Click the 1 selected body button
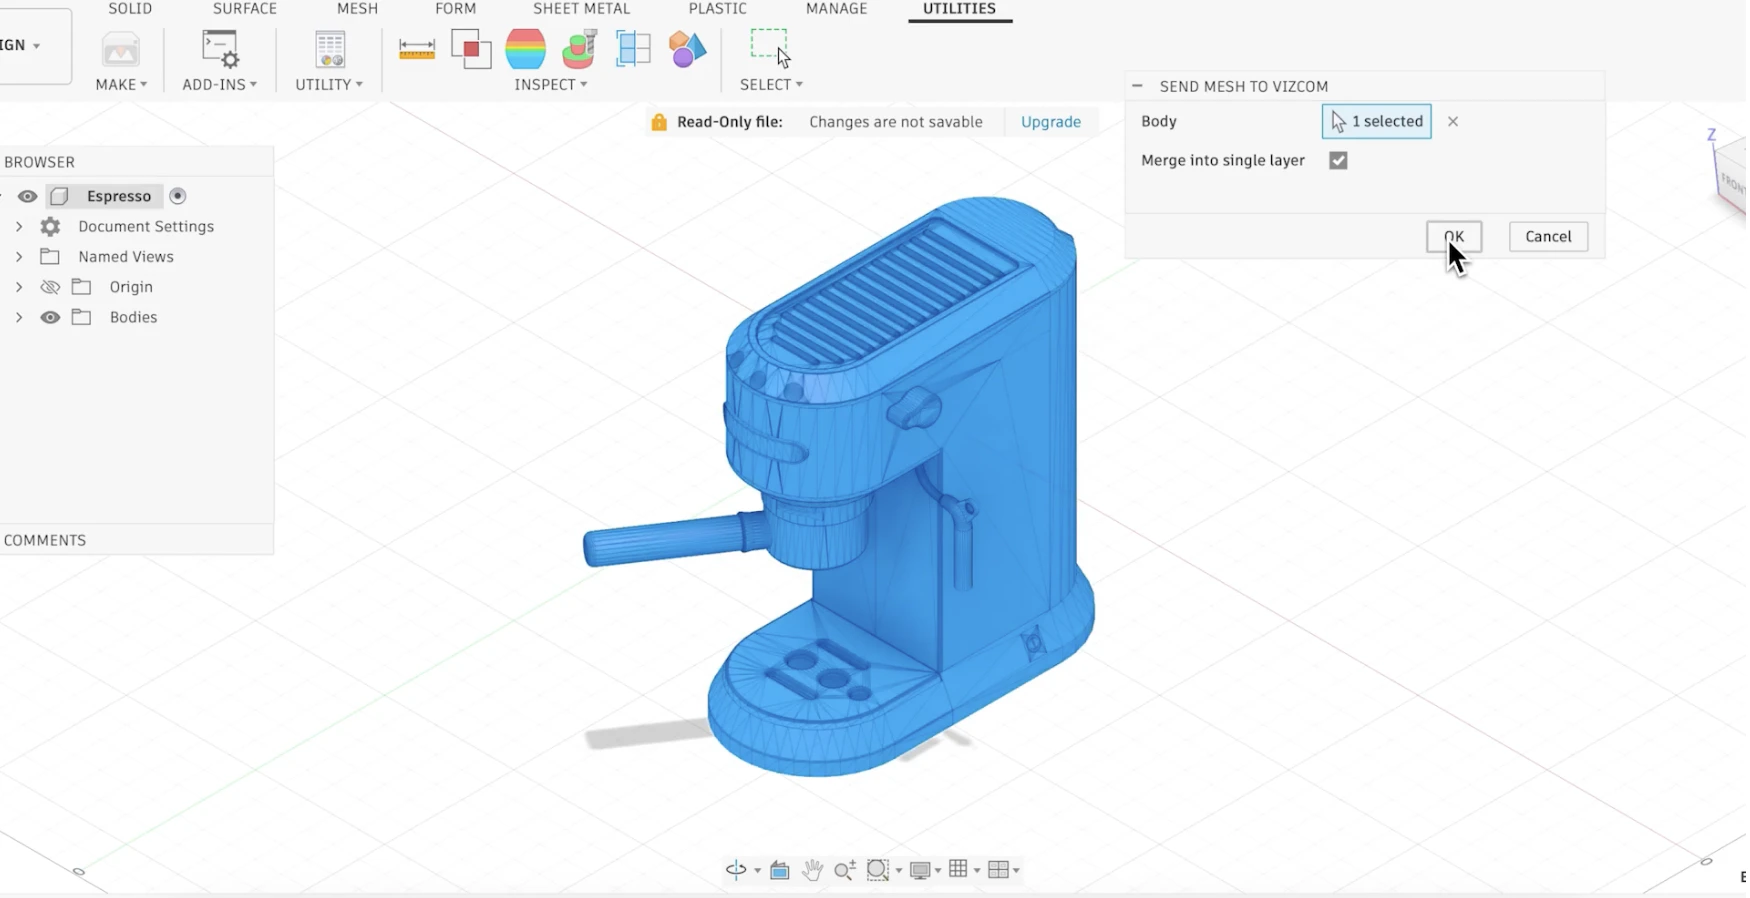1750x898 pixels. (x=1377, y=122)
